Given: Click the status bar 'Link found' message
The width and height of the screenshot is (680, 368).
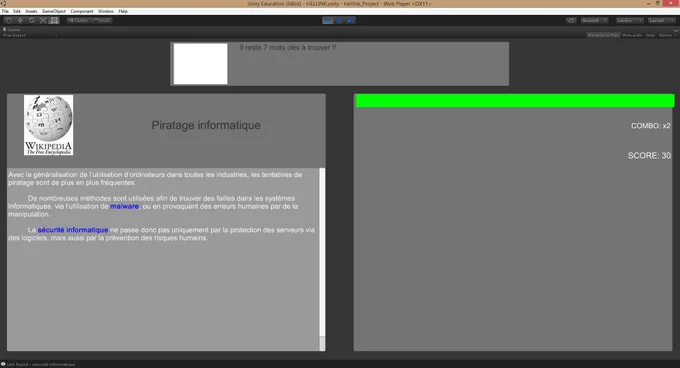Looking at the screenshot, I should tap(38, 365).
